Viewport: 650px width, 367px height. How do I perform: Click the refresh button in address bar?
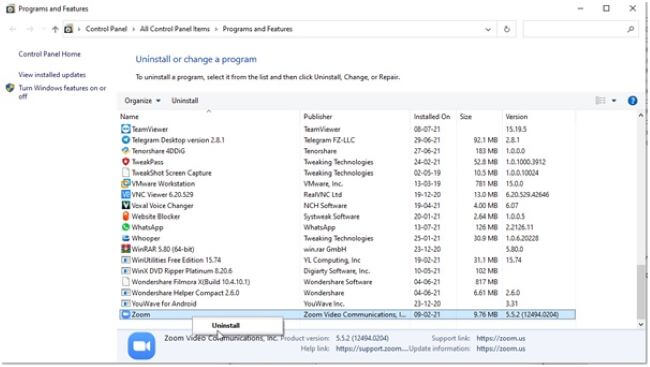(507, 29)
